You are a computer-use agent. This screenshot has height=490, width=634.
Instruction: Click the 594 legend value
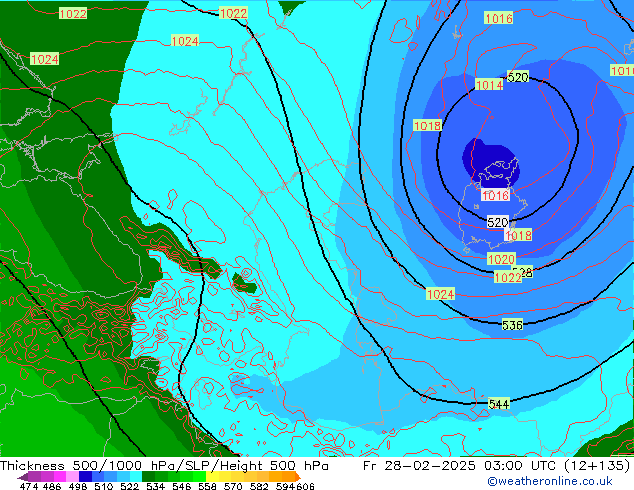[x=285, y=486]
